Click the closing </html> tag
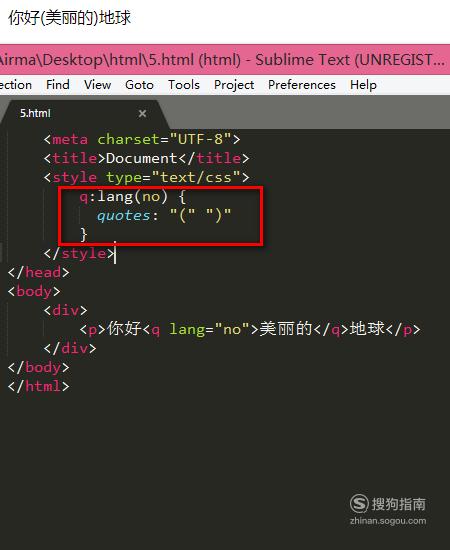 point(39,386)
